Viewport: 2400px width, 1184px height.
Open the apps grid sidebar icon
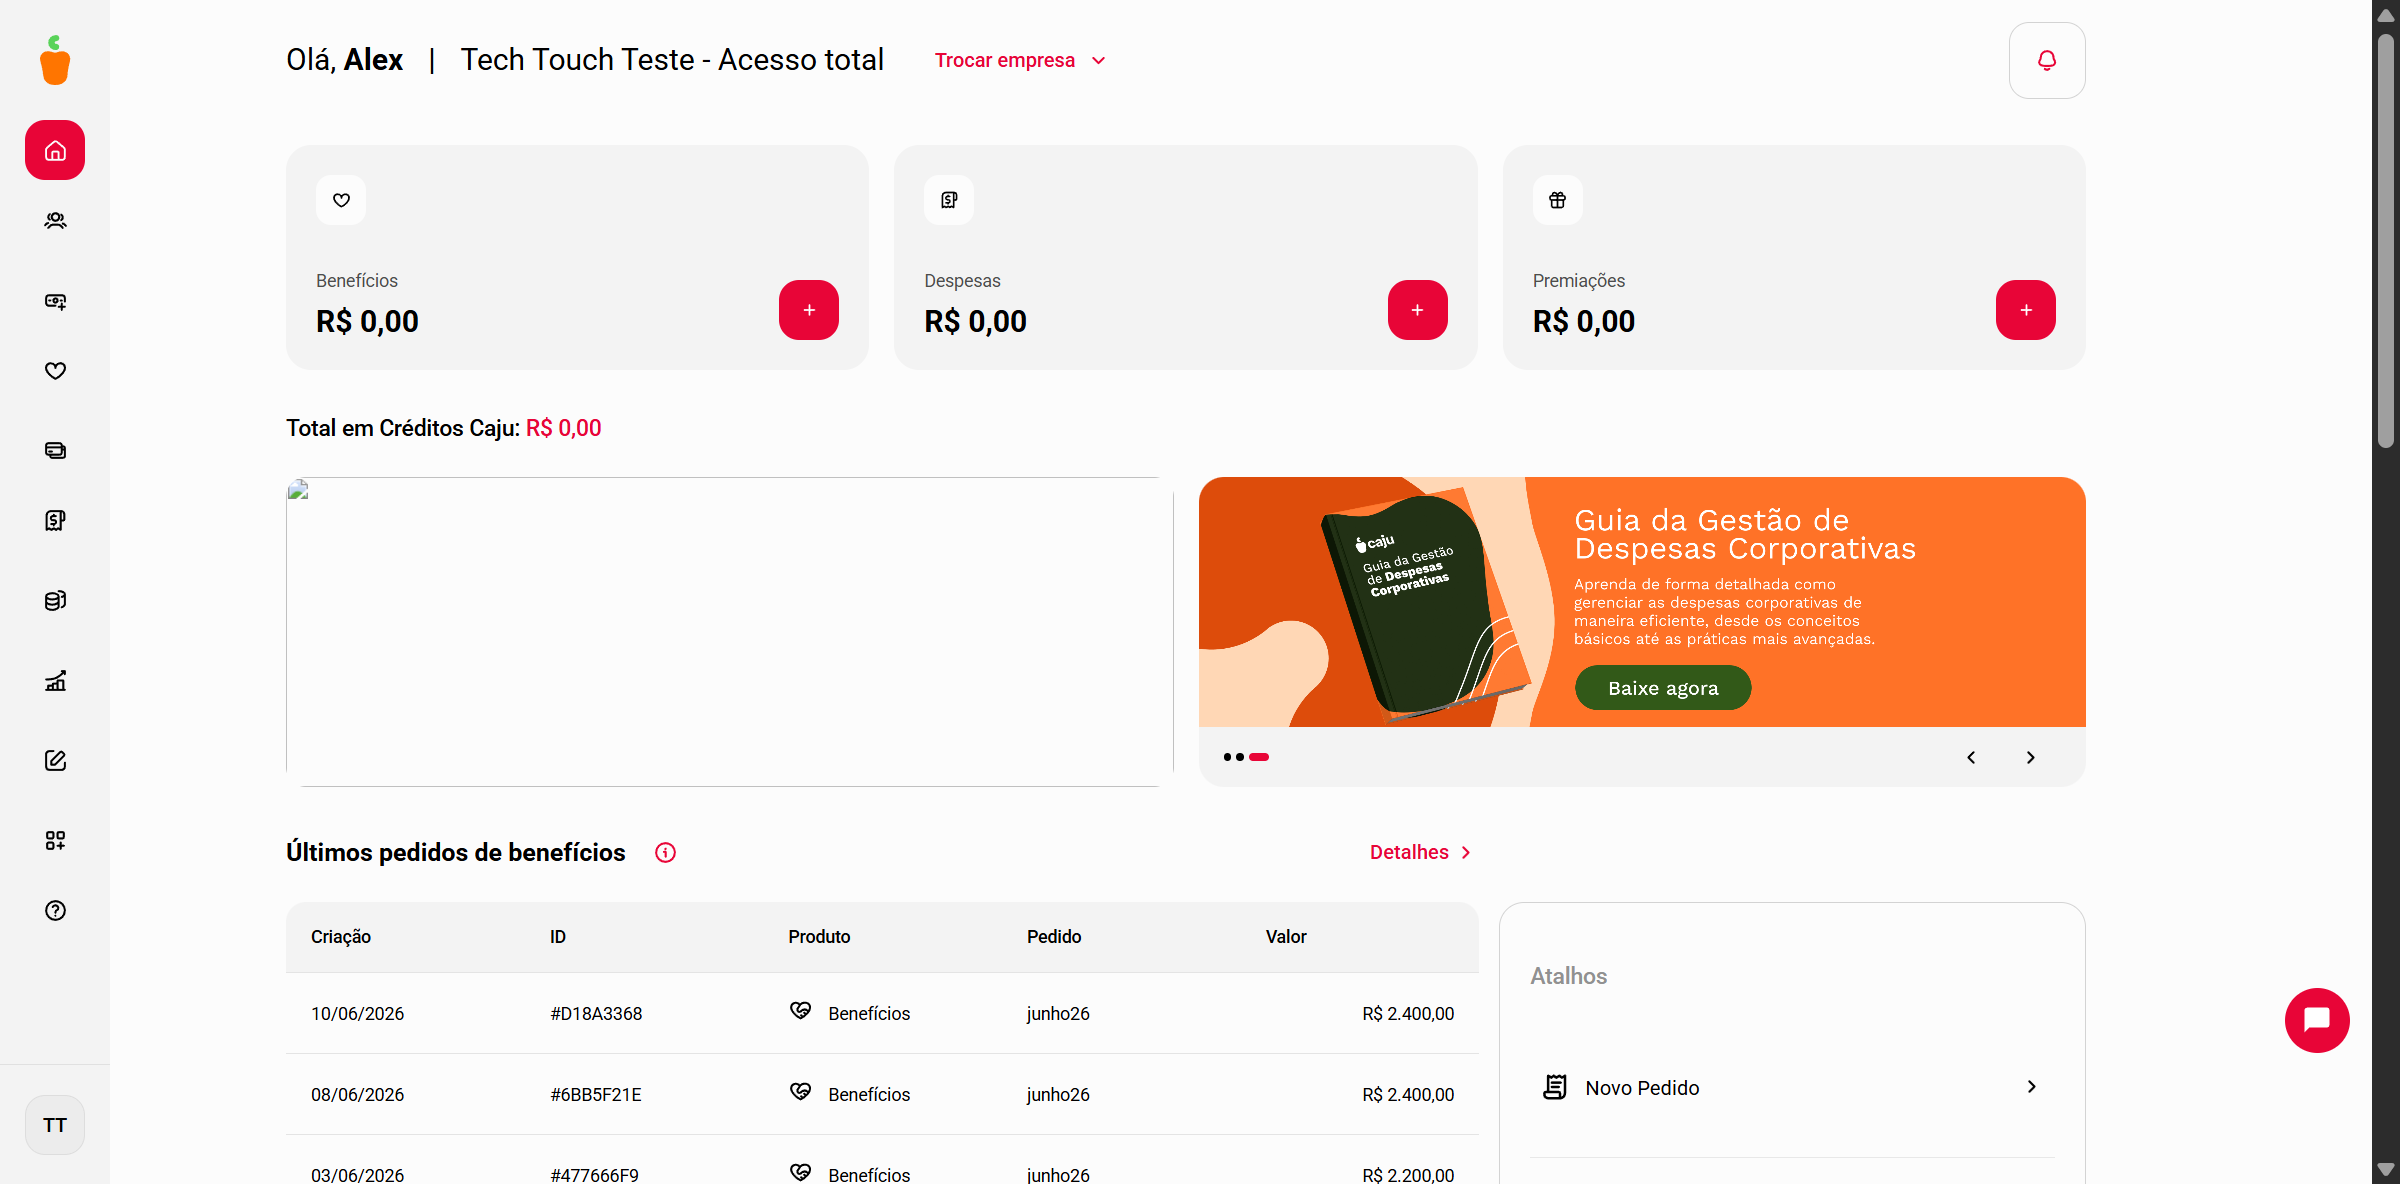pyautogui.click(x=55, y=841)
